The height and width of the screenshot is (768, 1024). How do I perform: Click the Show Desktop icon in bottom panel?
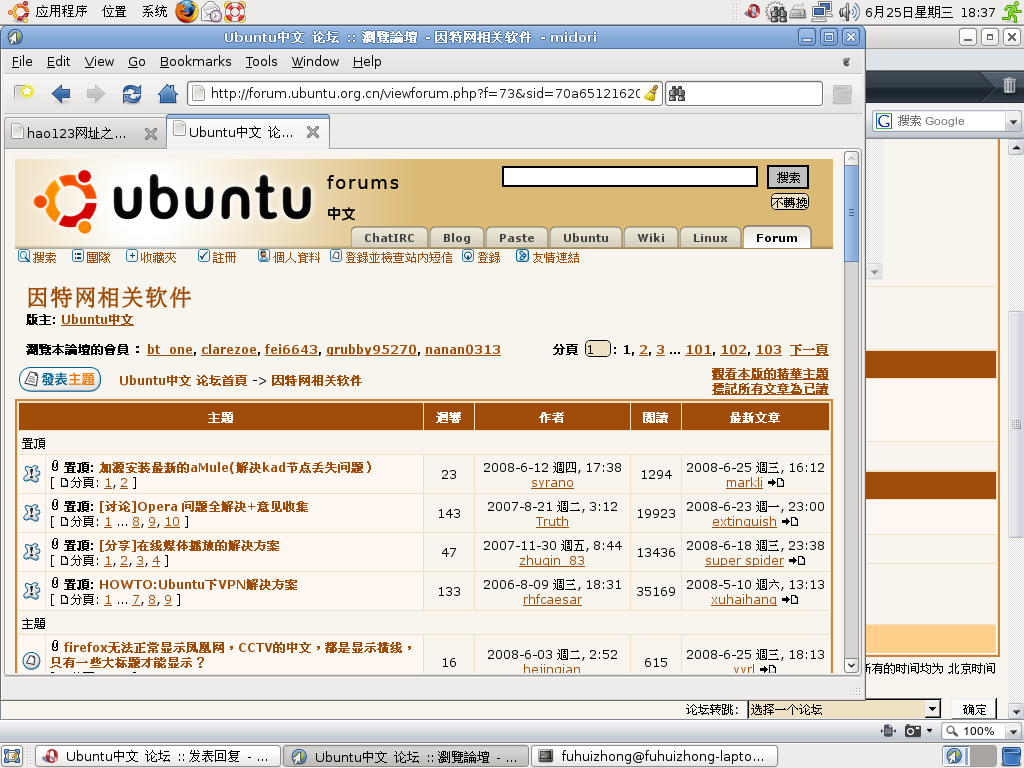tap(12, 756)
